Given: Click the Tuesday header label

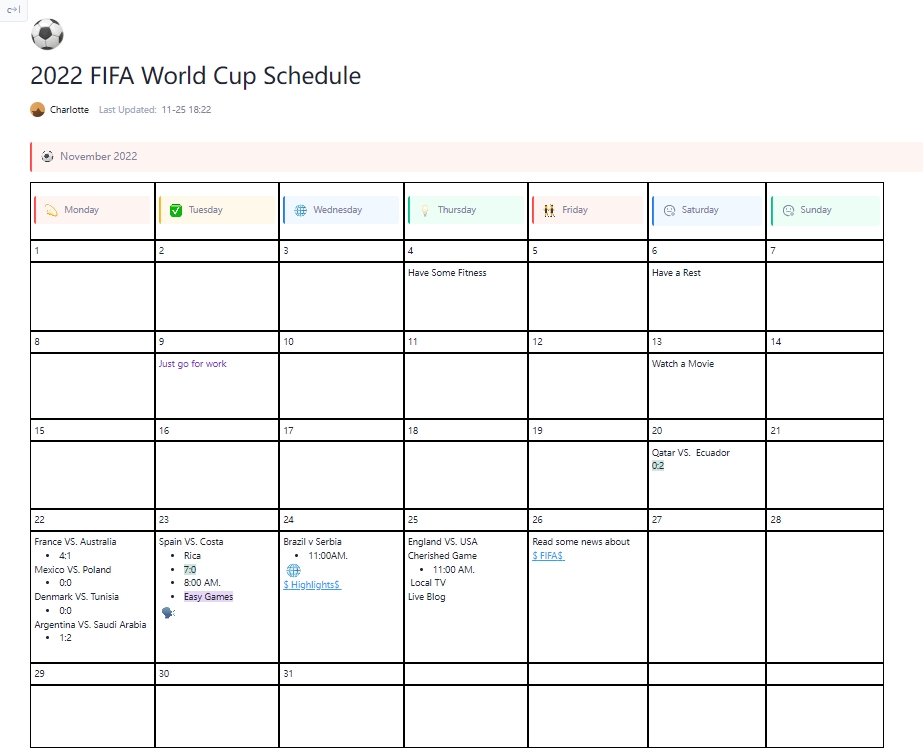Looking at the screenshot, I should (205, 210).
